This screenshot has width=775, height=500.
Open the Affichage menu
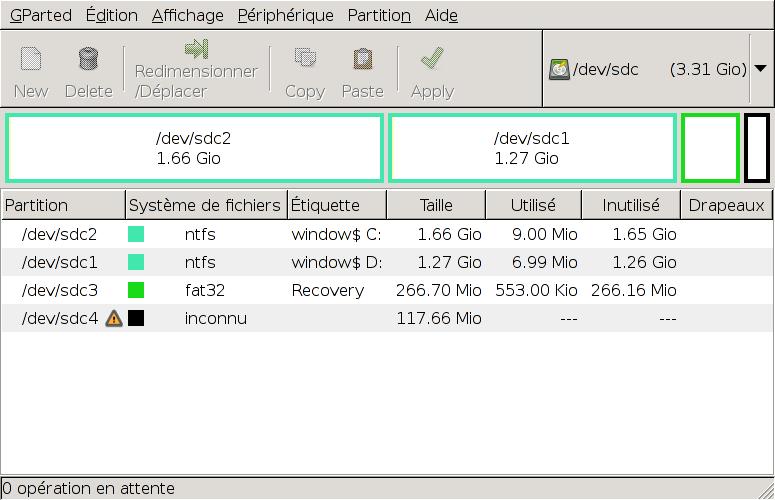188,15
